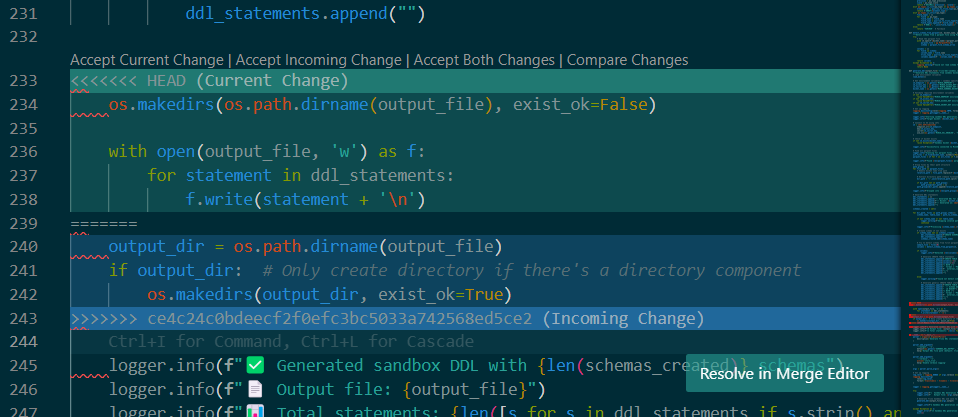Click green checkmark emoji on line 245
958x417 pixels.
(255, 365)
